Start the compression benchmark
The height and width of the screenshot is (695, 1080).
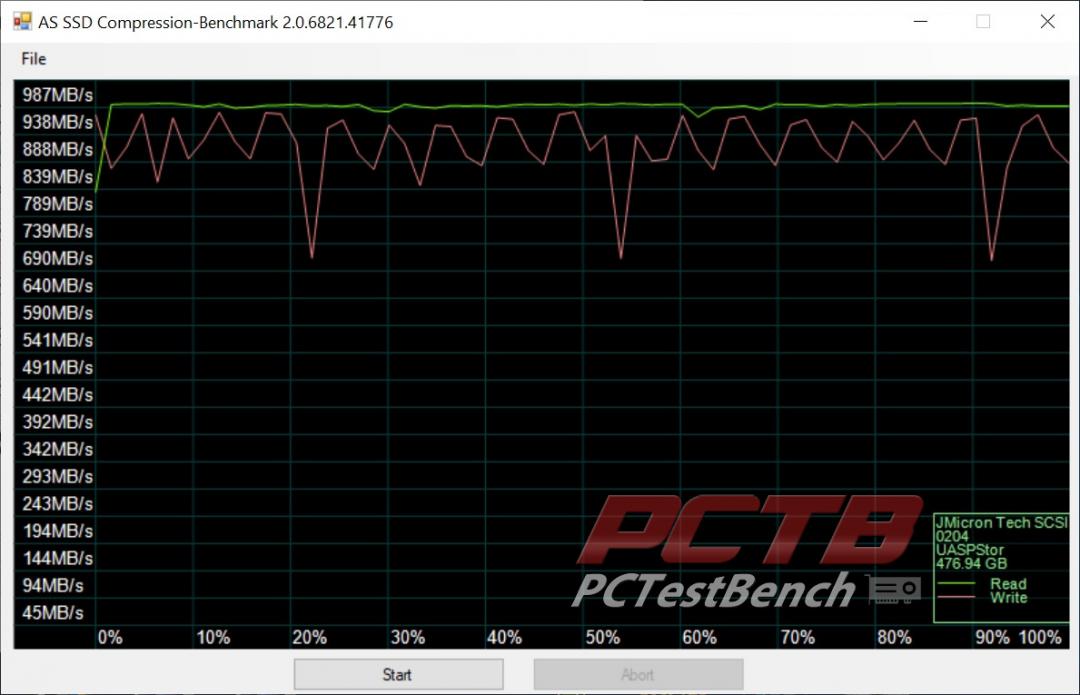(398, 674)
